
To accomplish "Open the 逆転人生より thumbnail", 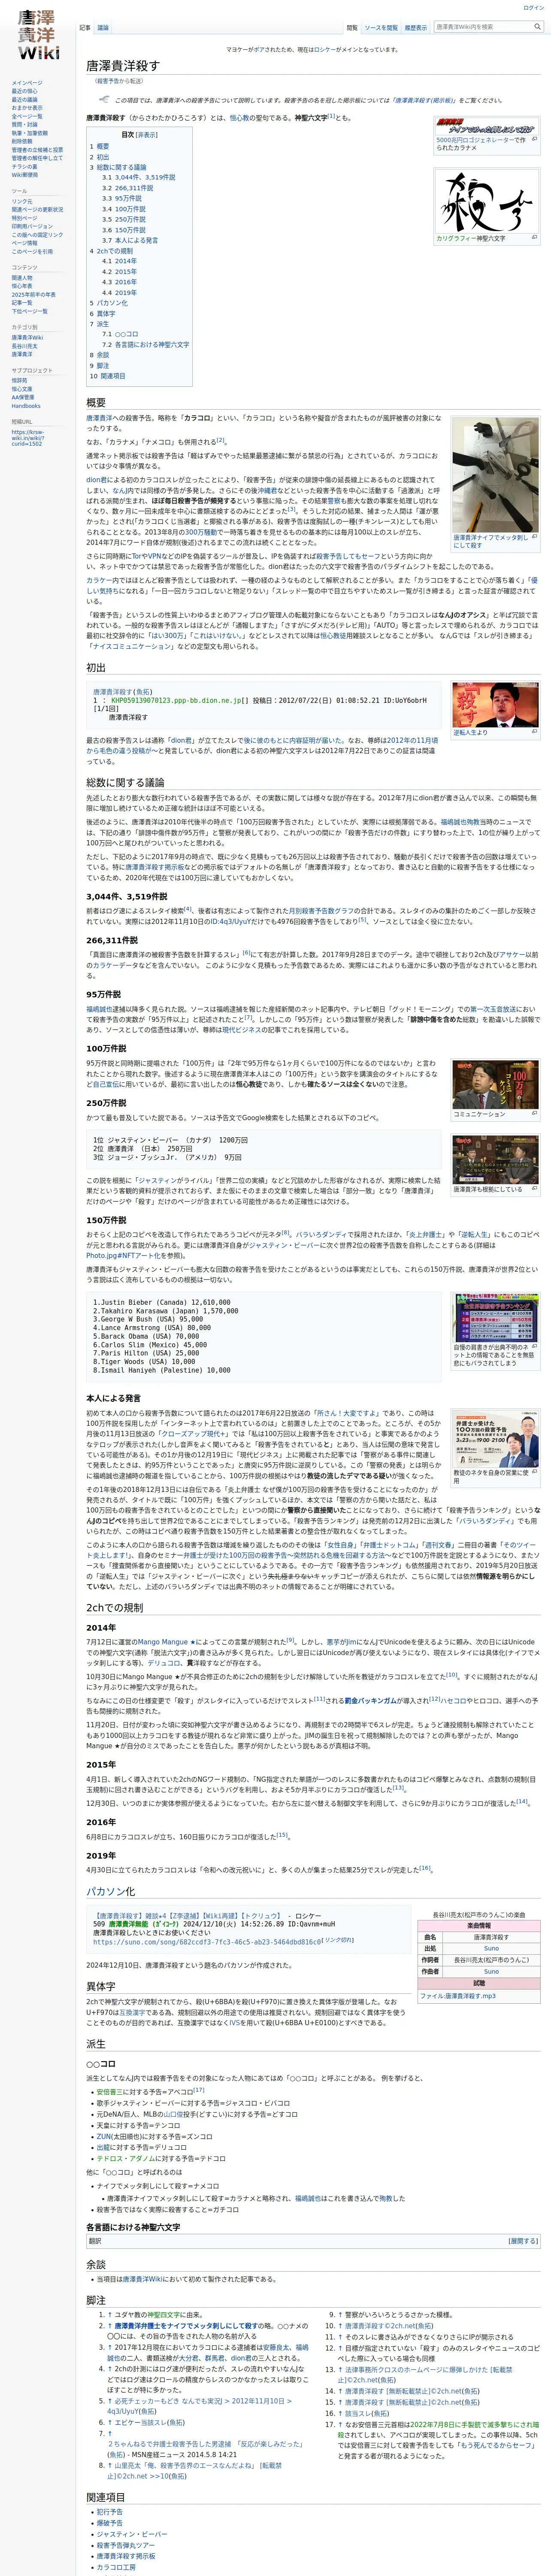I will coord(495,705).
